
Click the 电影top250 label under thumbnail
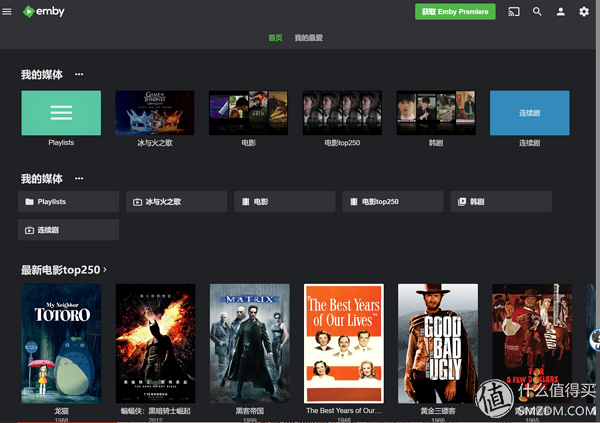(342, 143)
